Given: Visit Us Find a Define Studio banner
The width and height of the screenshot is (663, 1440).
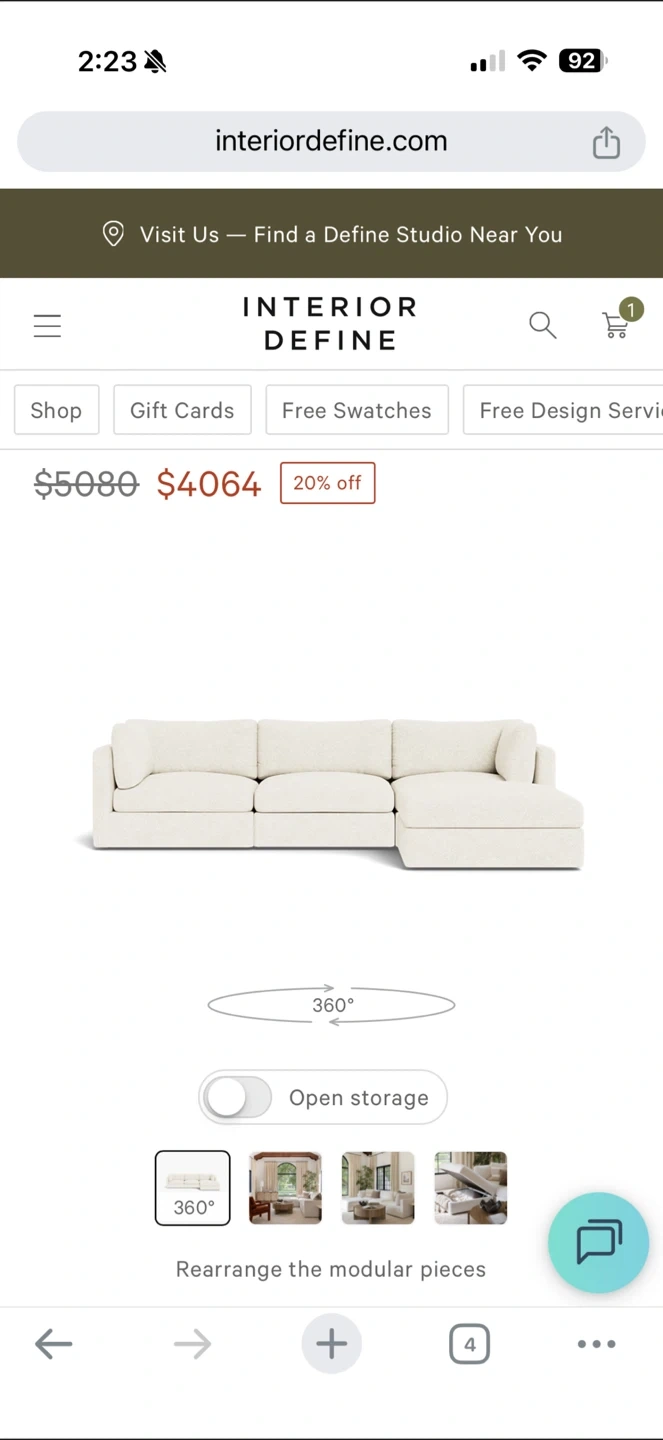Looking at the screenshot, I should tap(331, 234).
